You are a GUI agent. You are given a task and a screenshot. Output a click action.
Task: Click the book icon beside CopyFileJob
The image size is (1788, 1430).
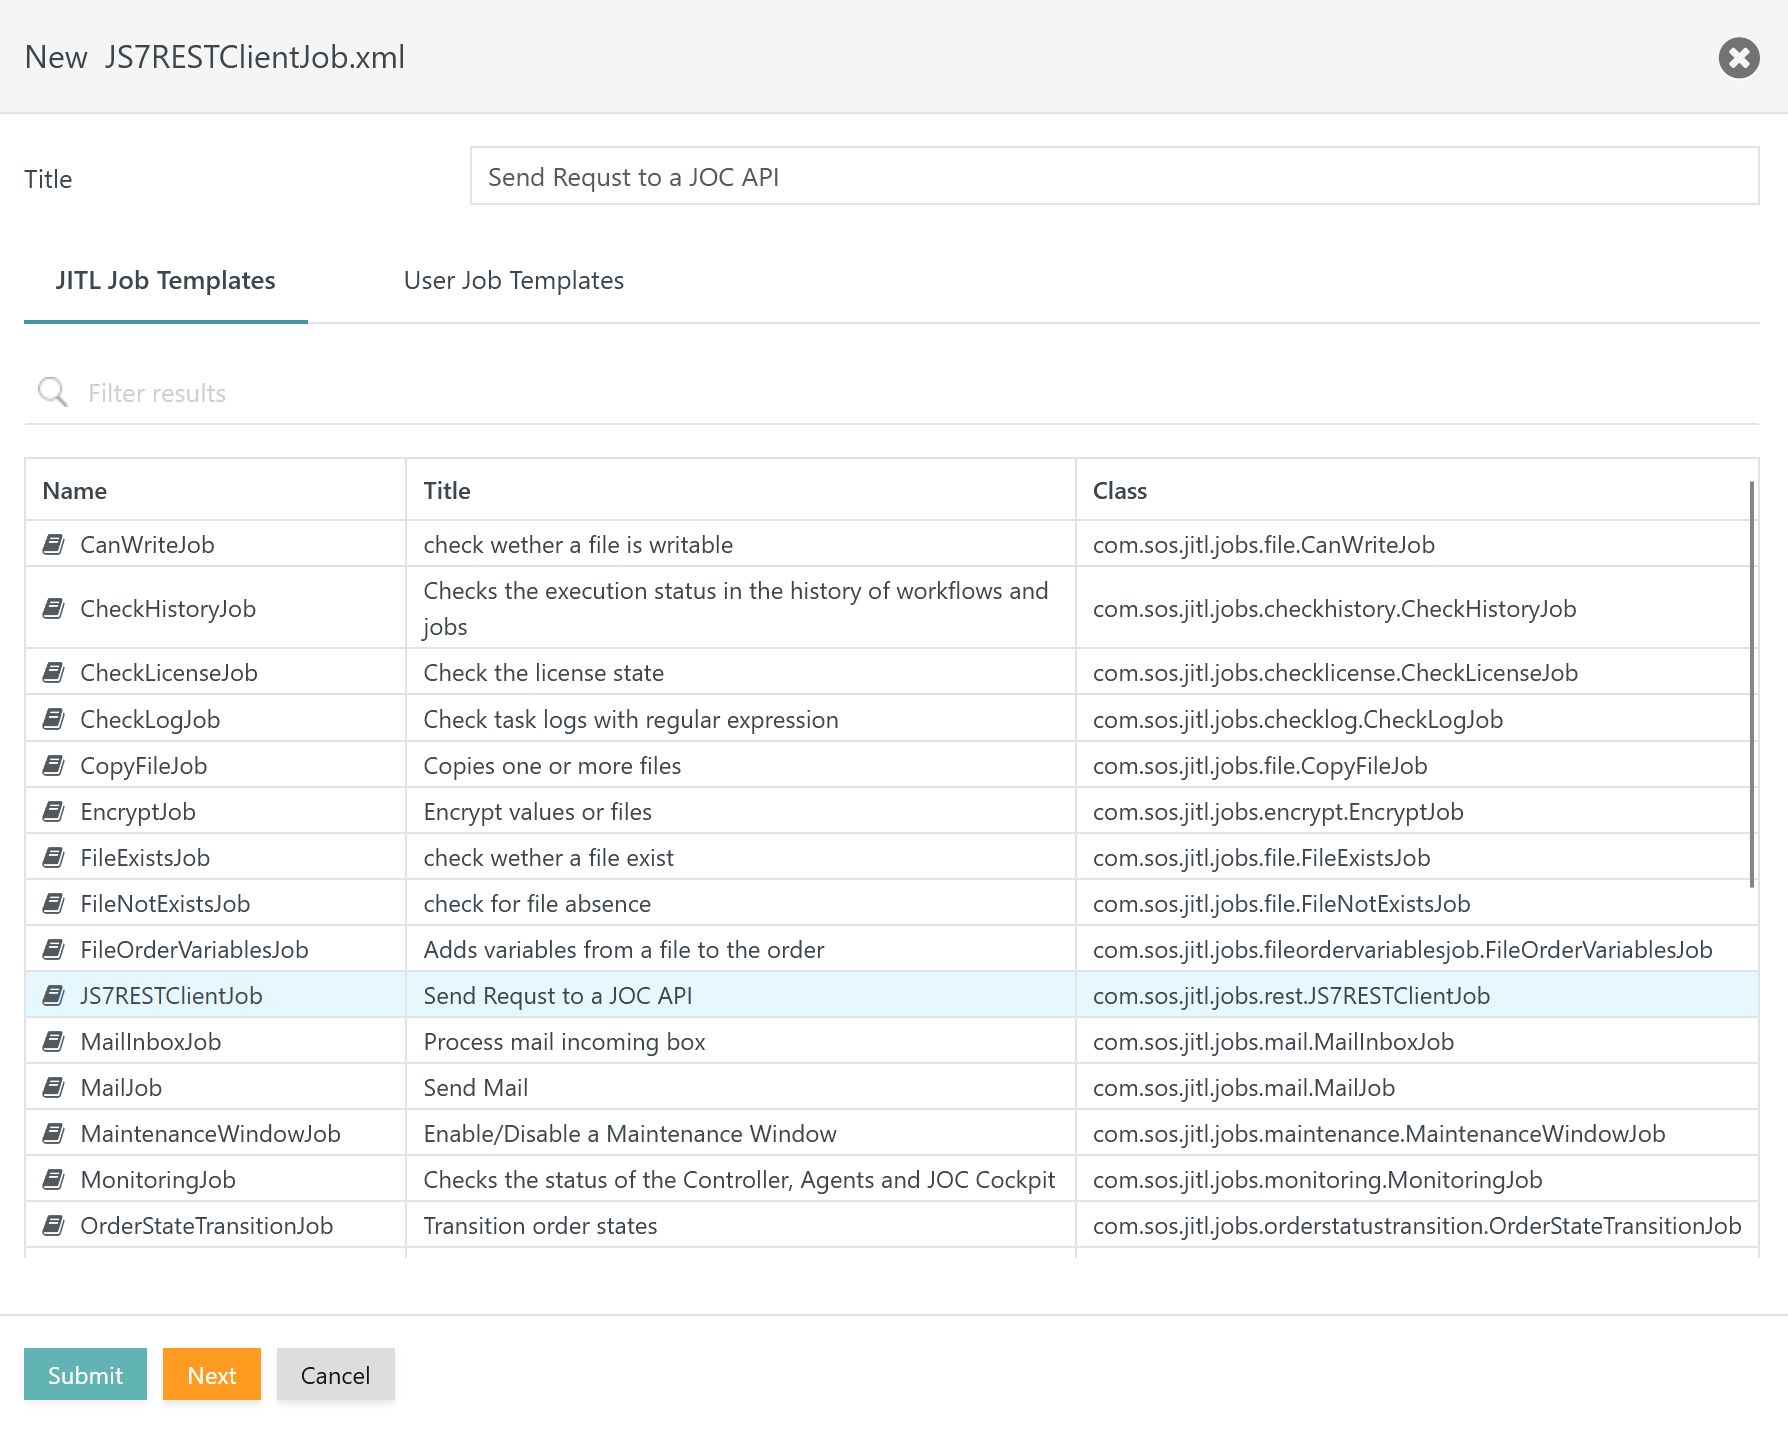click(54, 765)
